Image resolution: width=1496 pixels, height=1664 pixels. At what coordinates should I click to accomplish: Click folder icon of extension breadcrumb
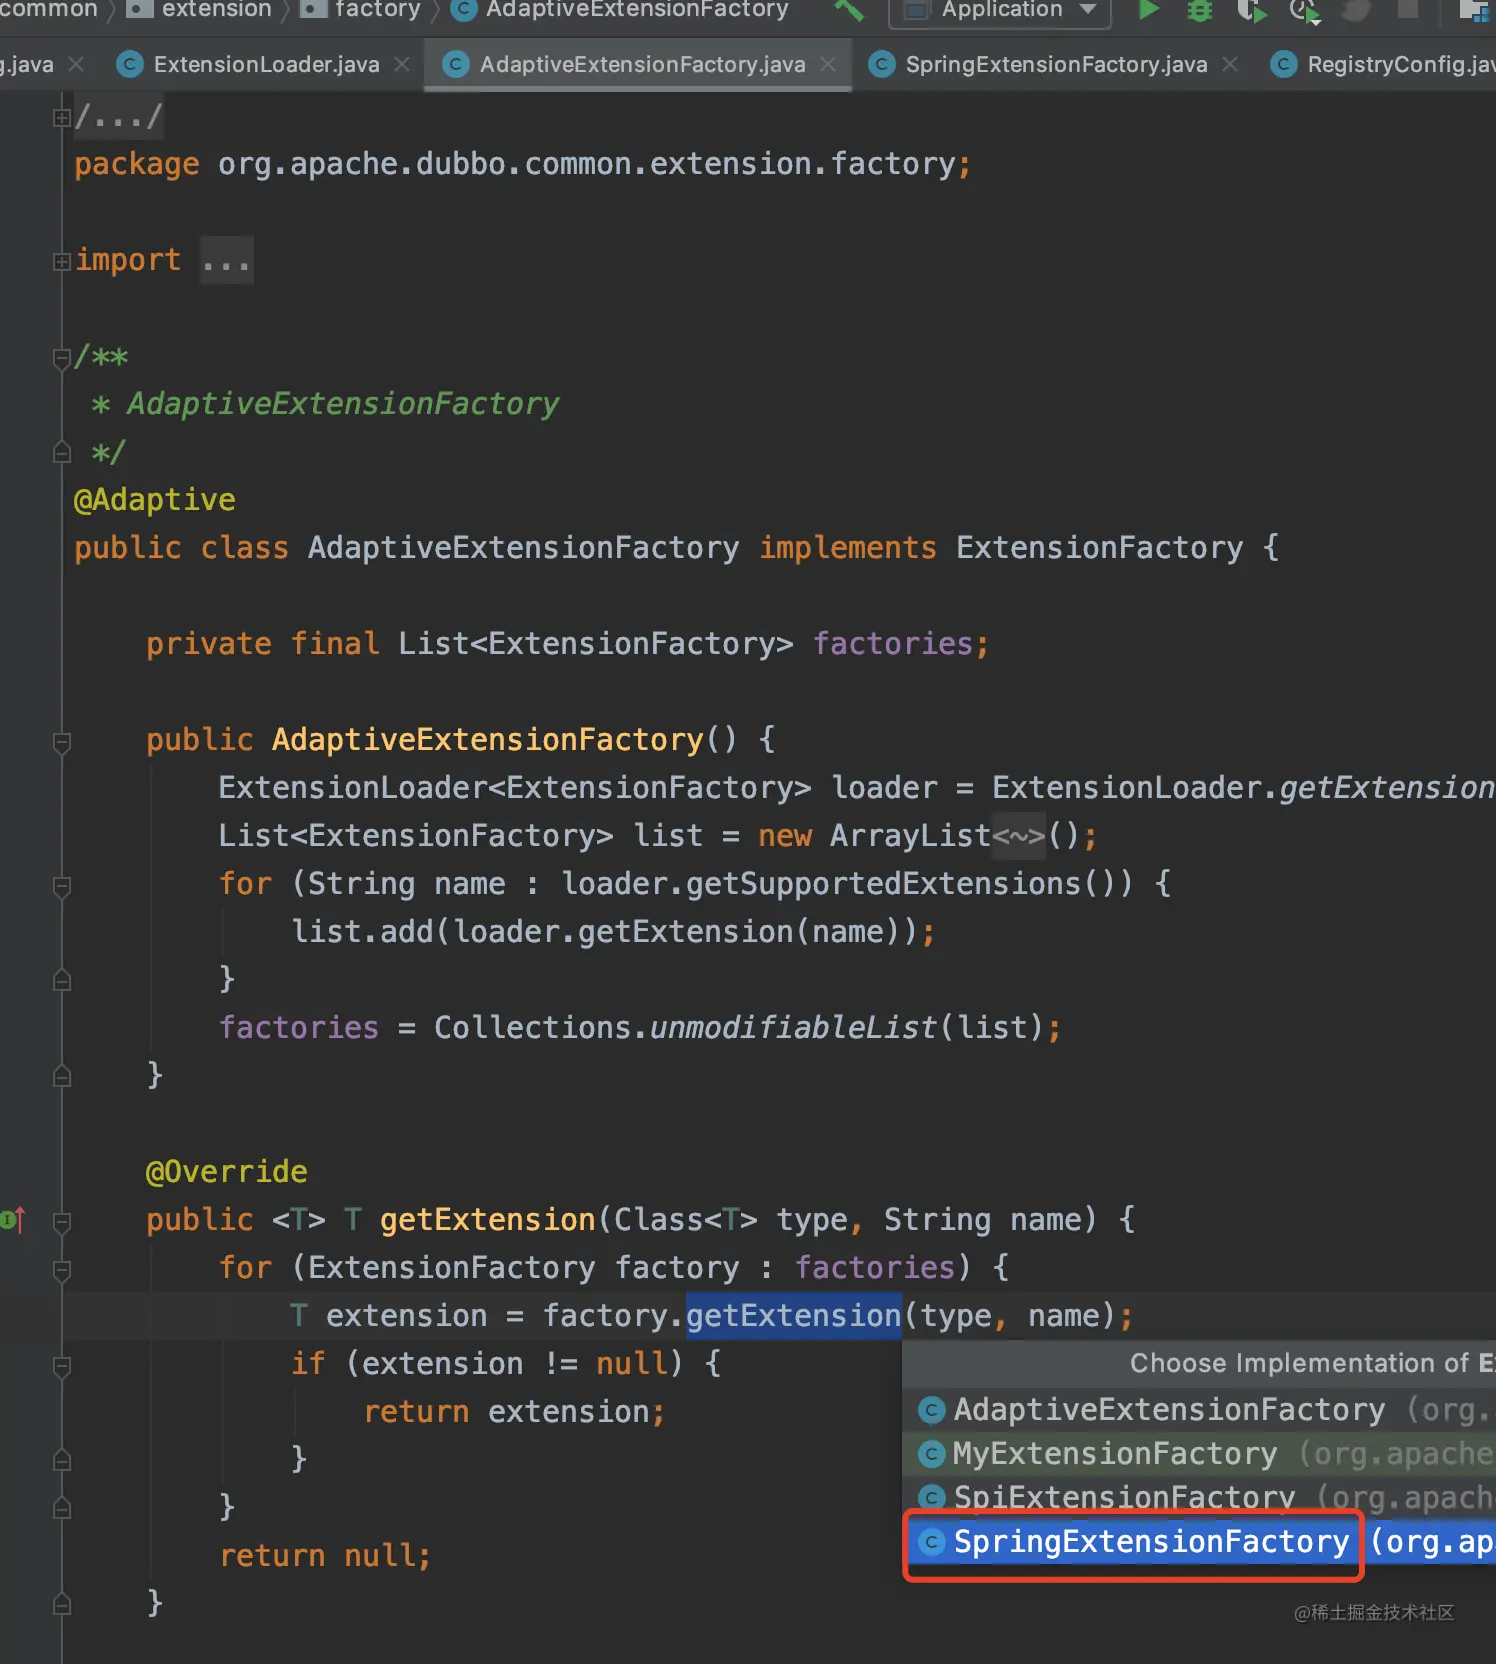pyautogui.click(x=140, y=9)
